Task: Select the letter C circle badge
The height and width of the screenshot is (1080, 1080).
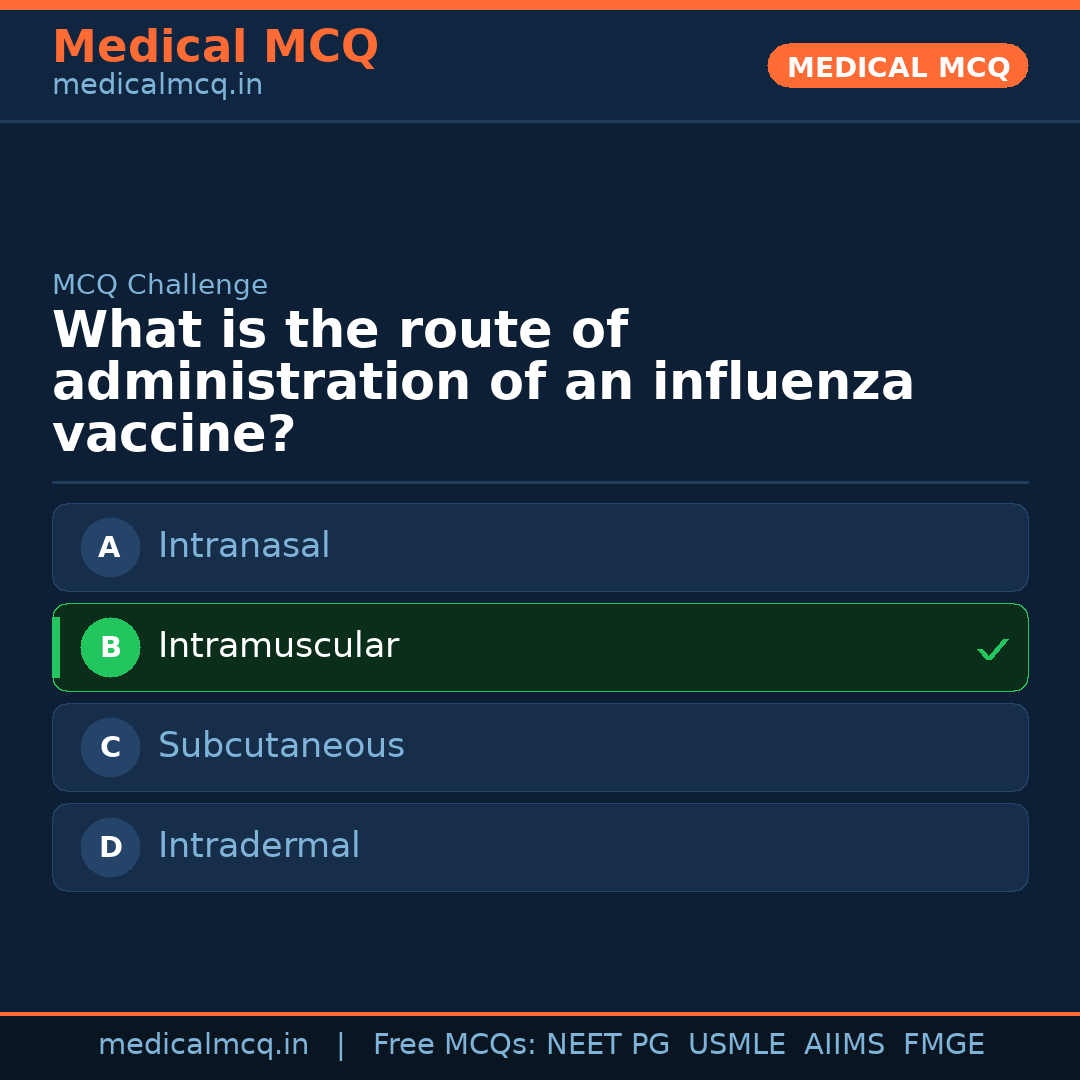Action: click(x=110, y=748)
